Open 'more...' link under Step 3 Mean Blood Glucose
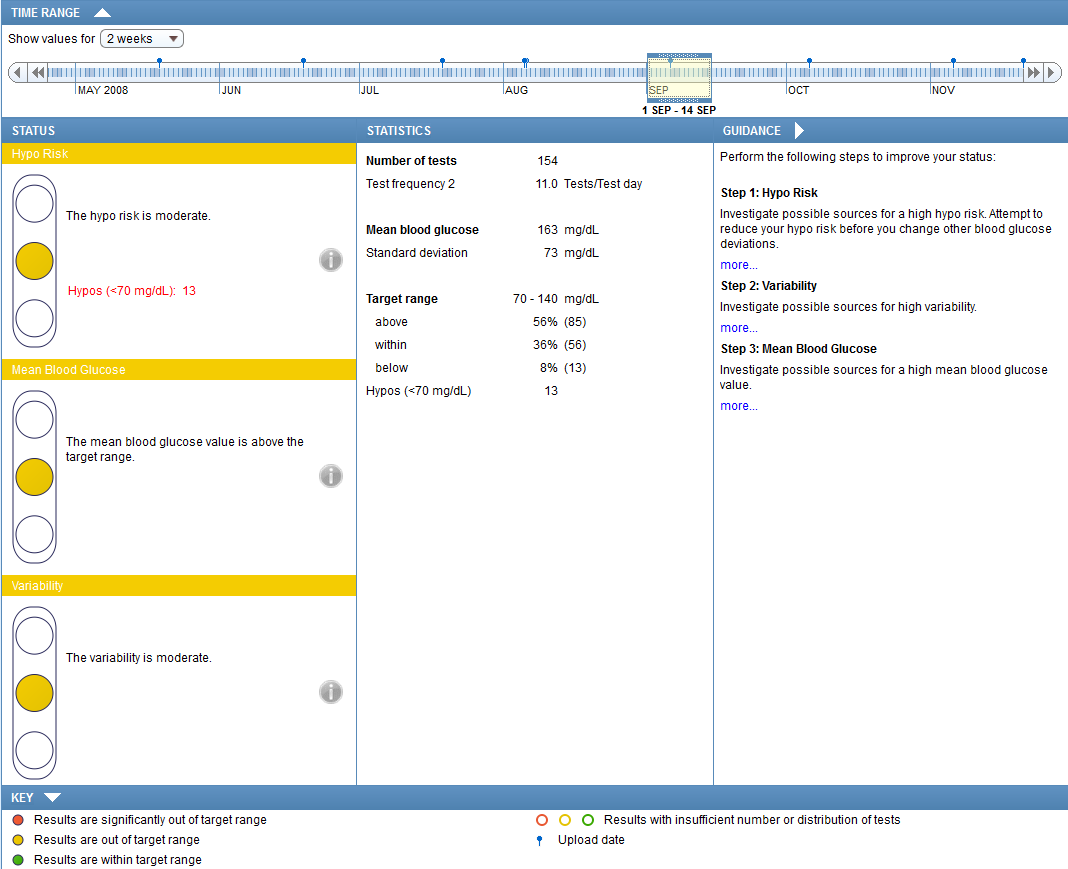 tap(739, 406)
